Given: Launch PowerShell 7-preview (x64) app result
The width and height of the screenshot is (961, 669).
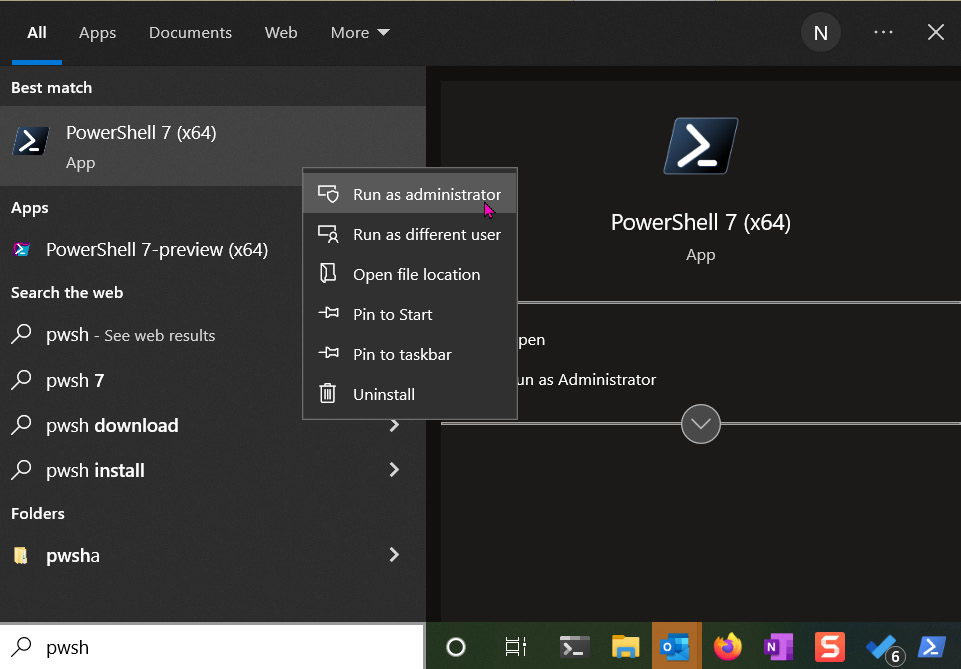Looking at the screenshot, I should click(x=157, y=250).
